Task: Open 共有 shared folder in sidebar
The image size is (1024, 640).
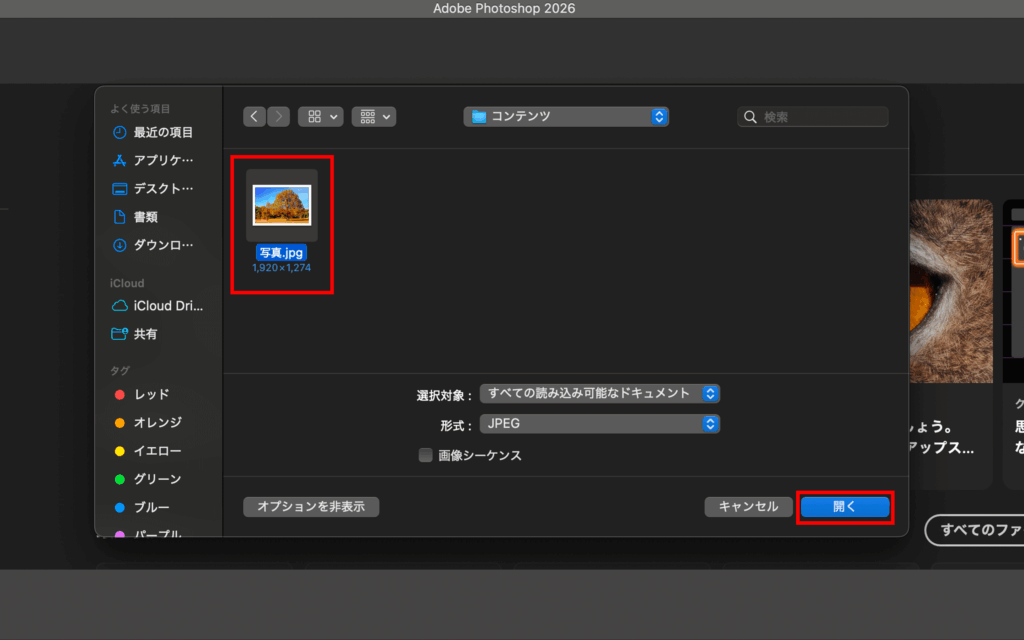Action: (146, 334)
